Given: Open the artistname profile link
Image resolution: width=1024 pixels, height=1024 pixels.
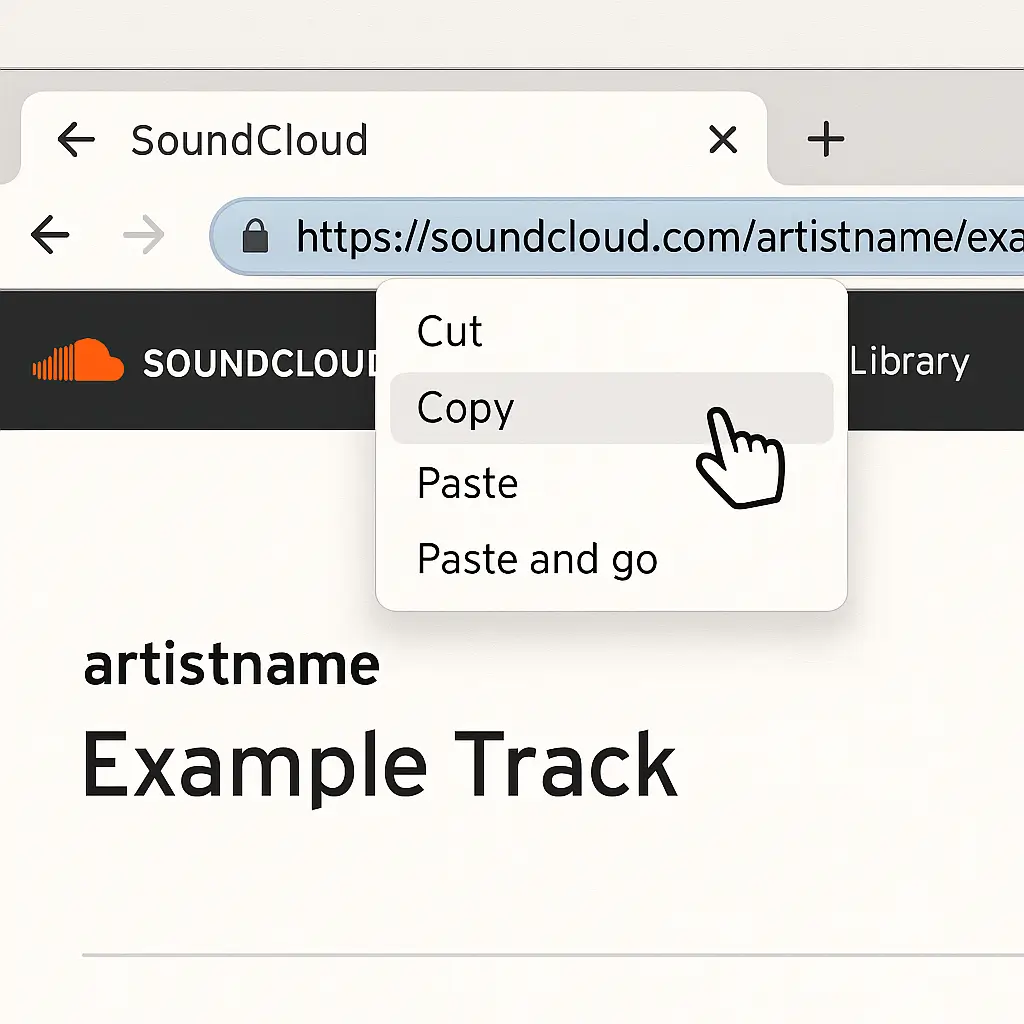Looking at the screenshot, I should point(232,665).
